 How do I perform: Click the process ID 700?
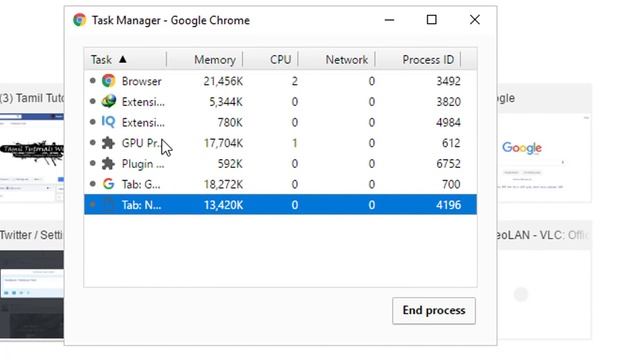click(451, 184)
